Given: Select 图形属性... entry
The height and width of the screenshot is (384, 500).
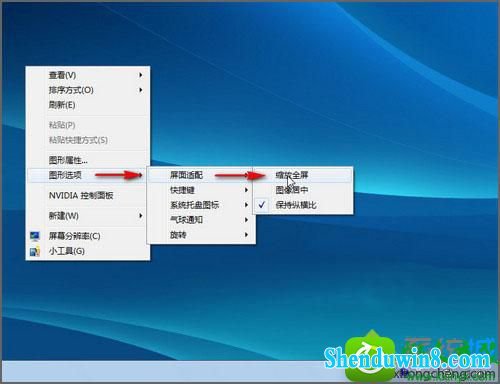Looking at the screenshot, I should pyautogui.click(x=87, y=160).
